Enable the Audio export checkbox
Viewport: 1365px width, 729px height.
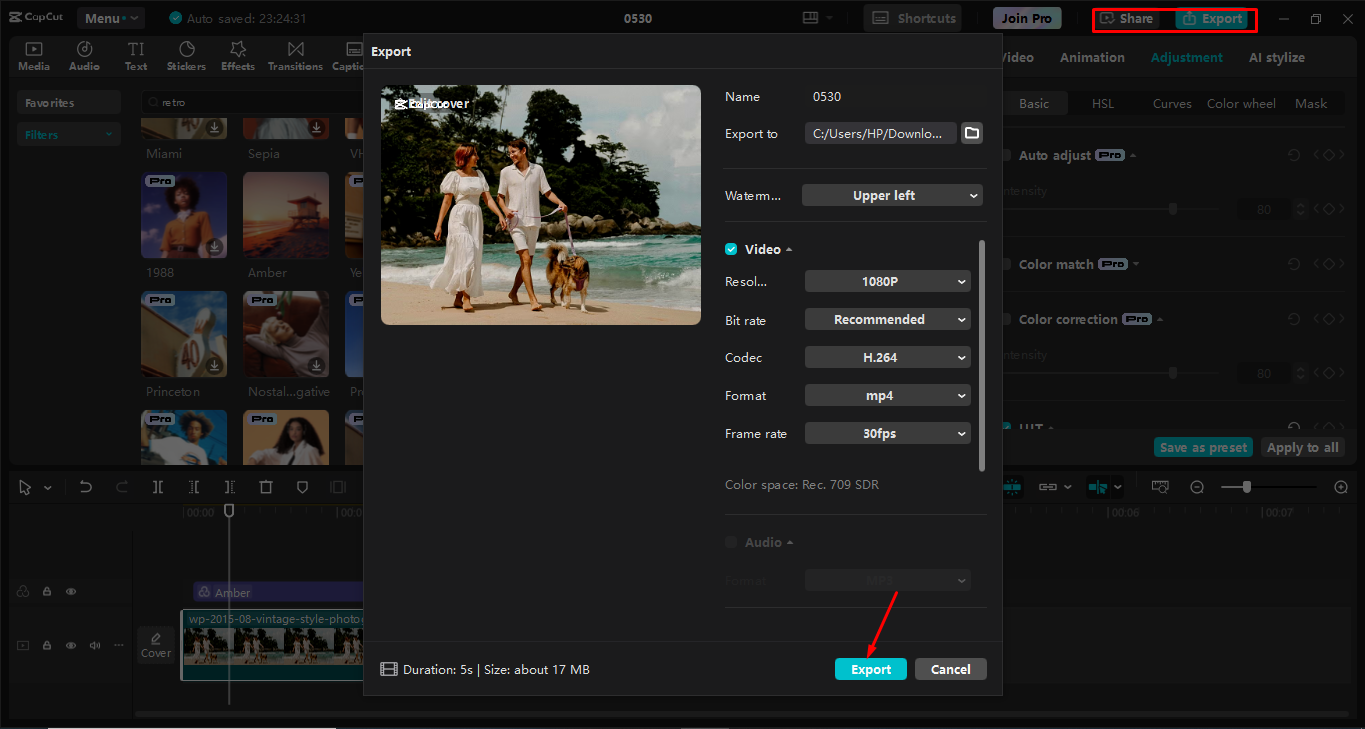[x=731, y=542]
